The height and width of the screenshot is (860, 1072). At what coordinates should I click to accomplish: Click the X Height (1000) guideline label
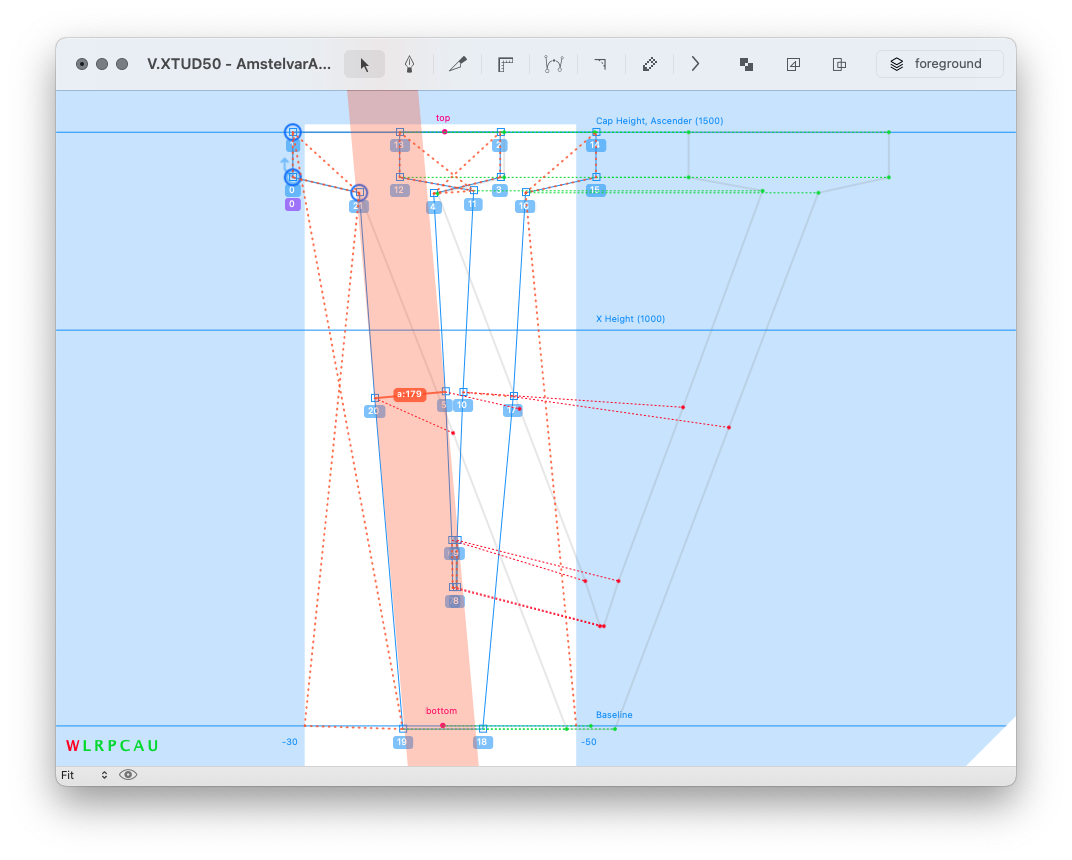(630, 319)
